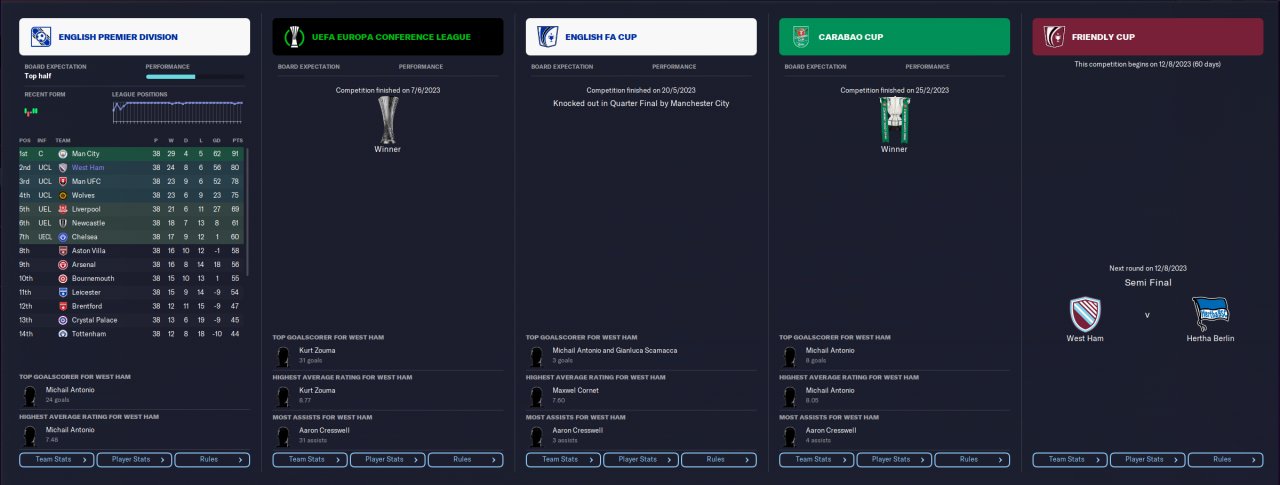
Task: Click the Bournemouth badge in the table
Action: point(63,279)
